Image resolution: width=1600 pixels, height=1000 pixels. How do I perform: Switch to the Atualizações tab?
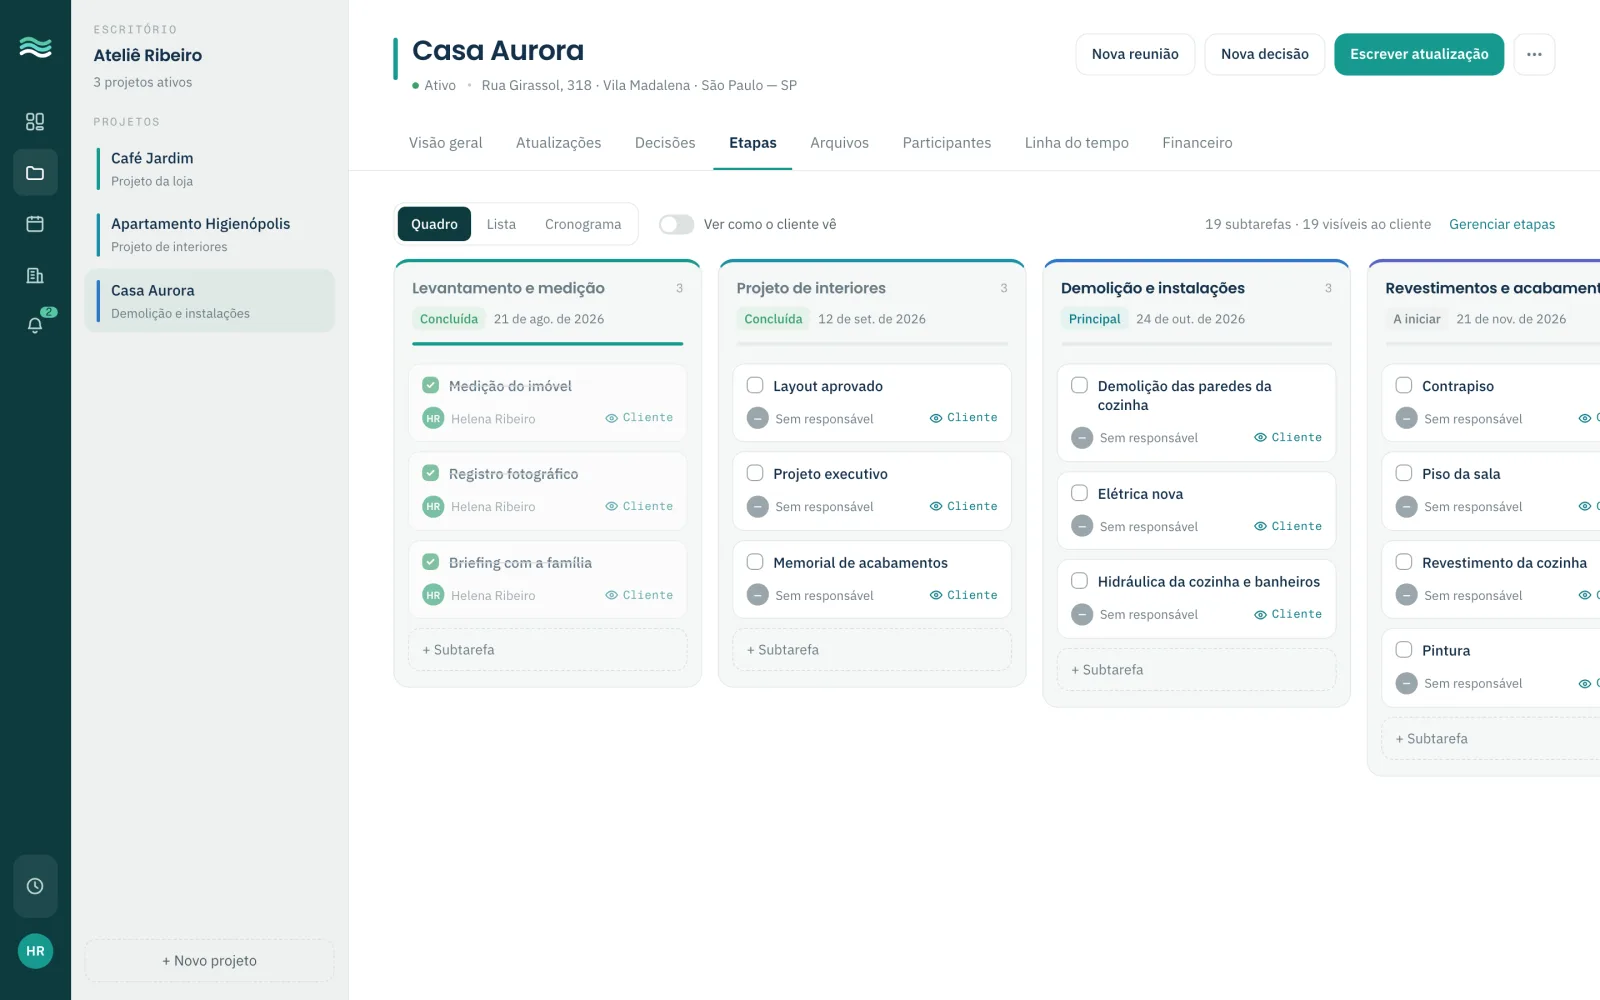pos(558,143)
